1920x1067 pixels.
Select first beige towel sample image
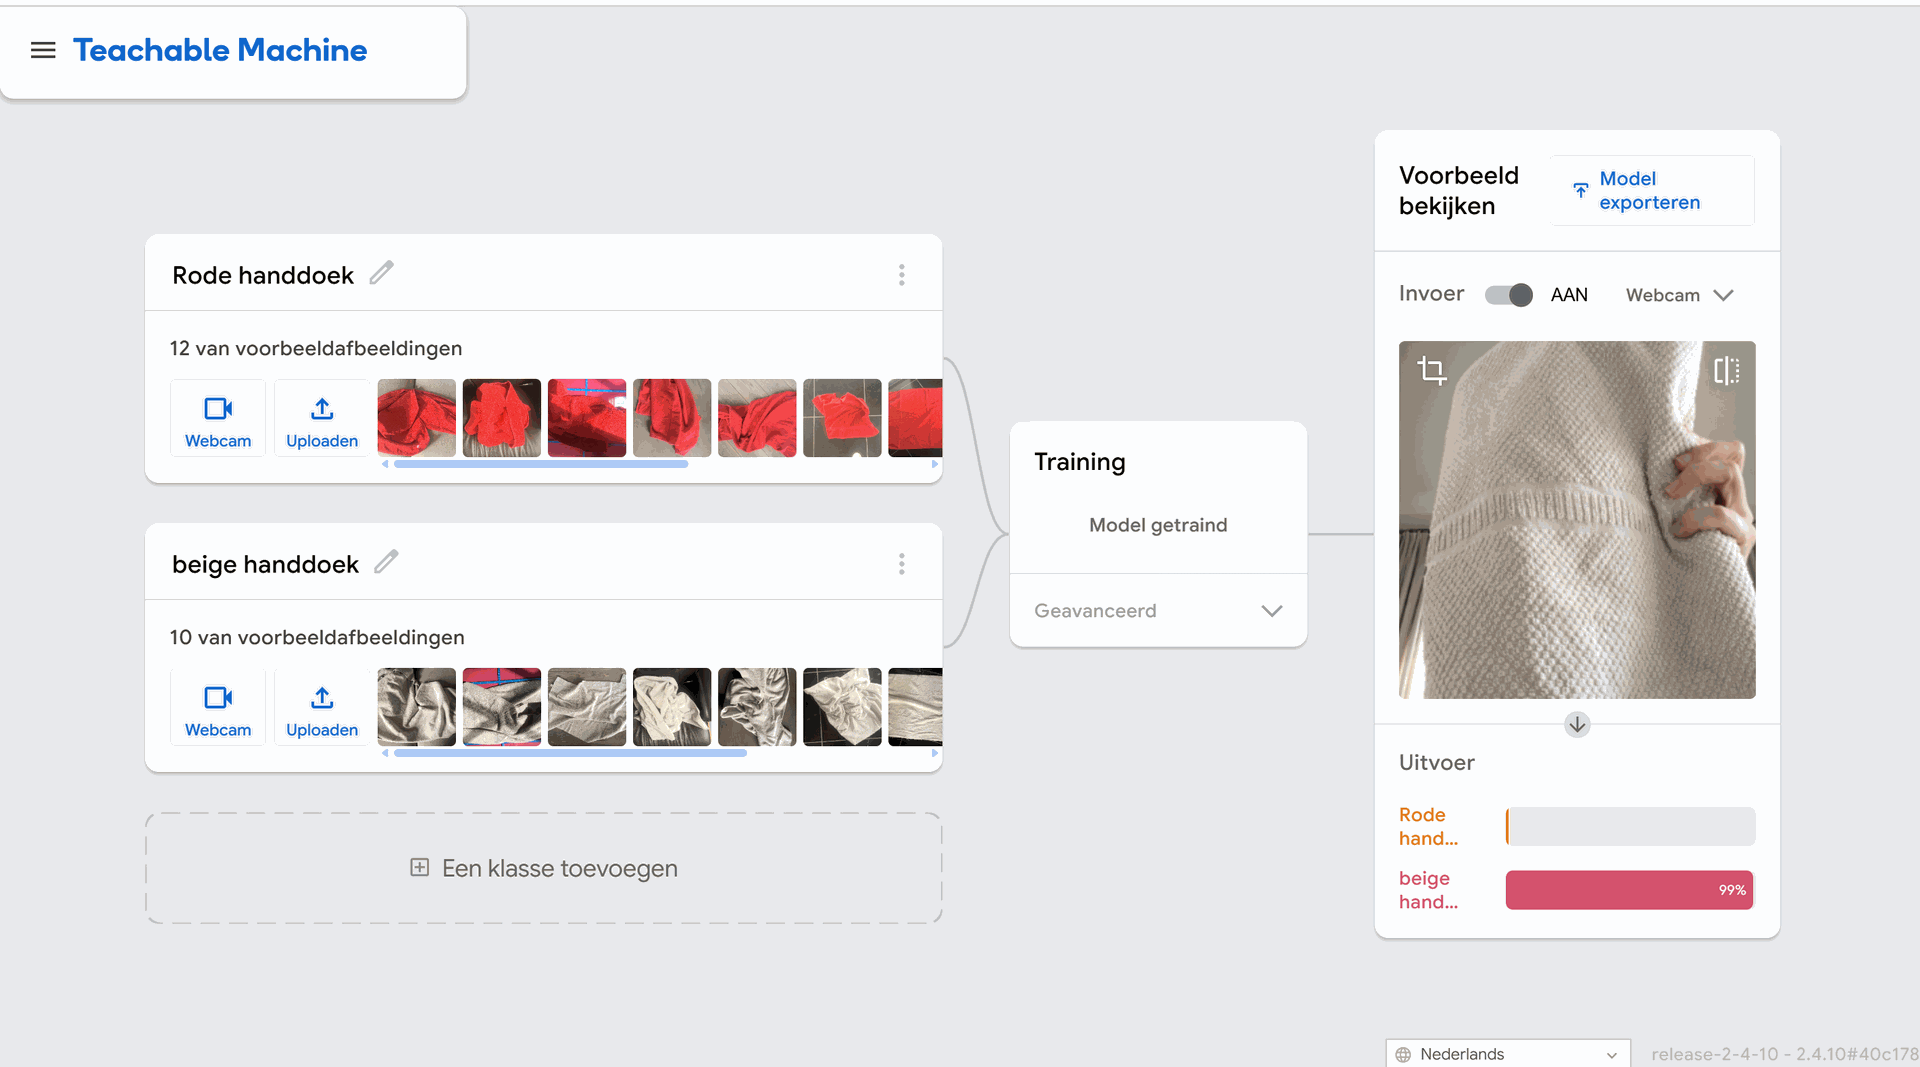pos(417,707)
